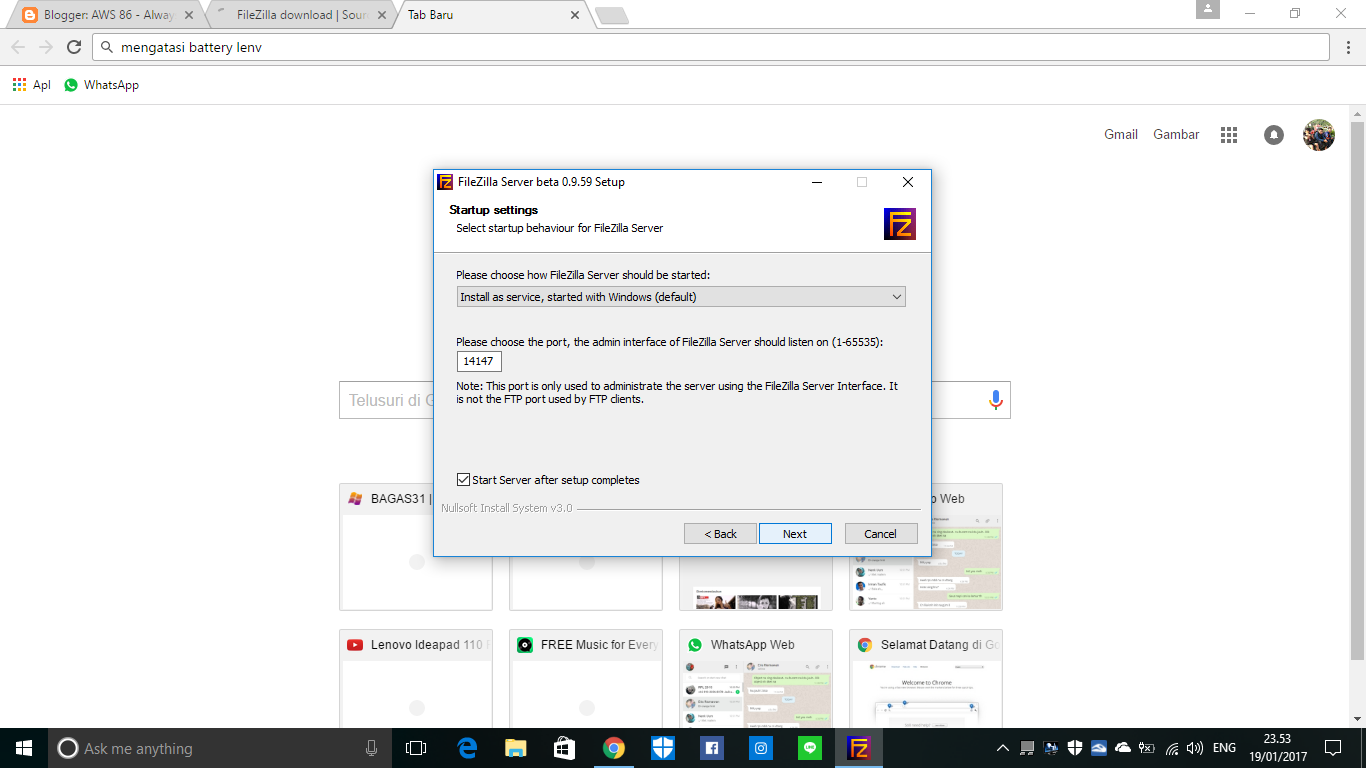Close the FileZilla setup window
This screenshot has height=768, width=1366.
(908, 182)
